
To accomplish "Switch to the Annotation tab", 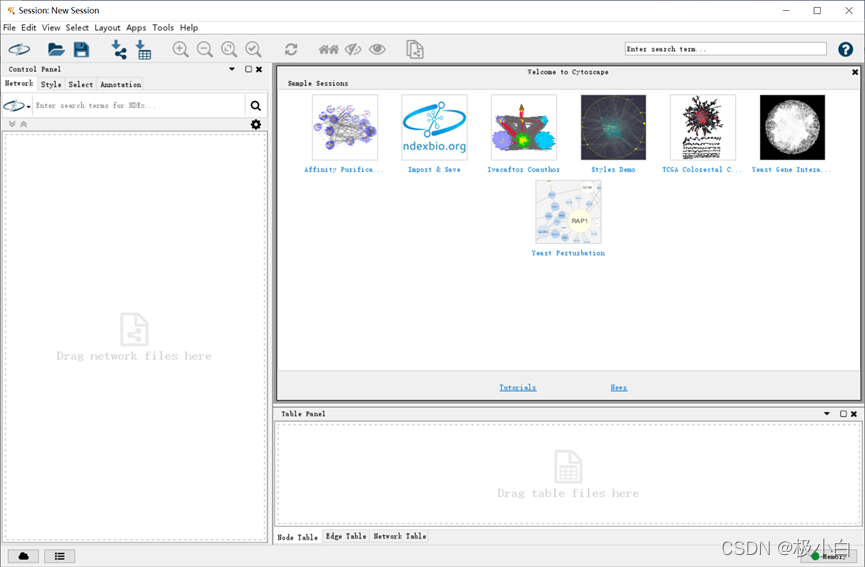I will [120, 84].
